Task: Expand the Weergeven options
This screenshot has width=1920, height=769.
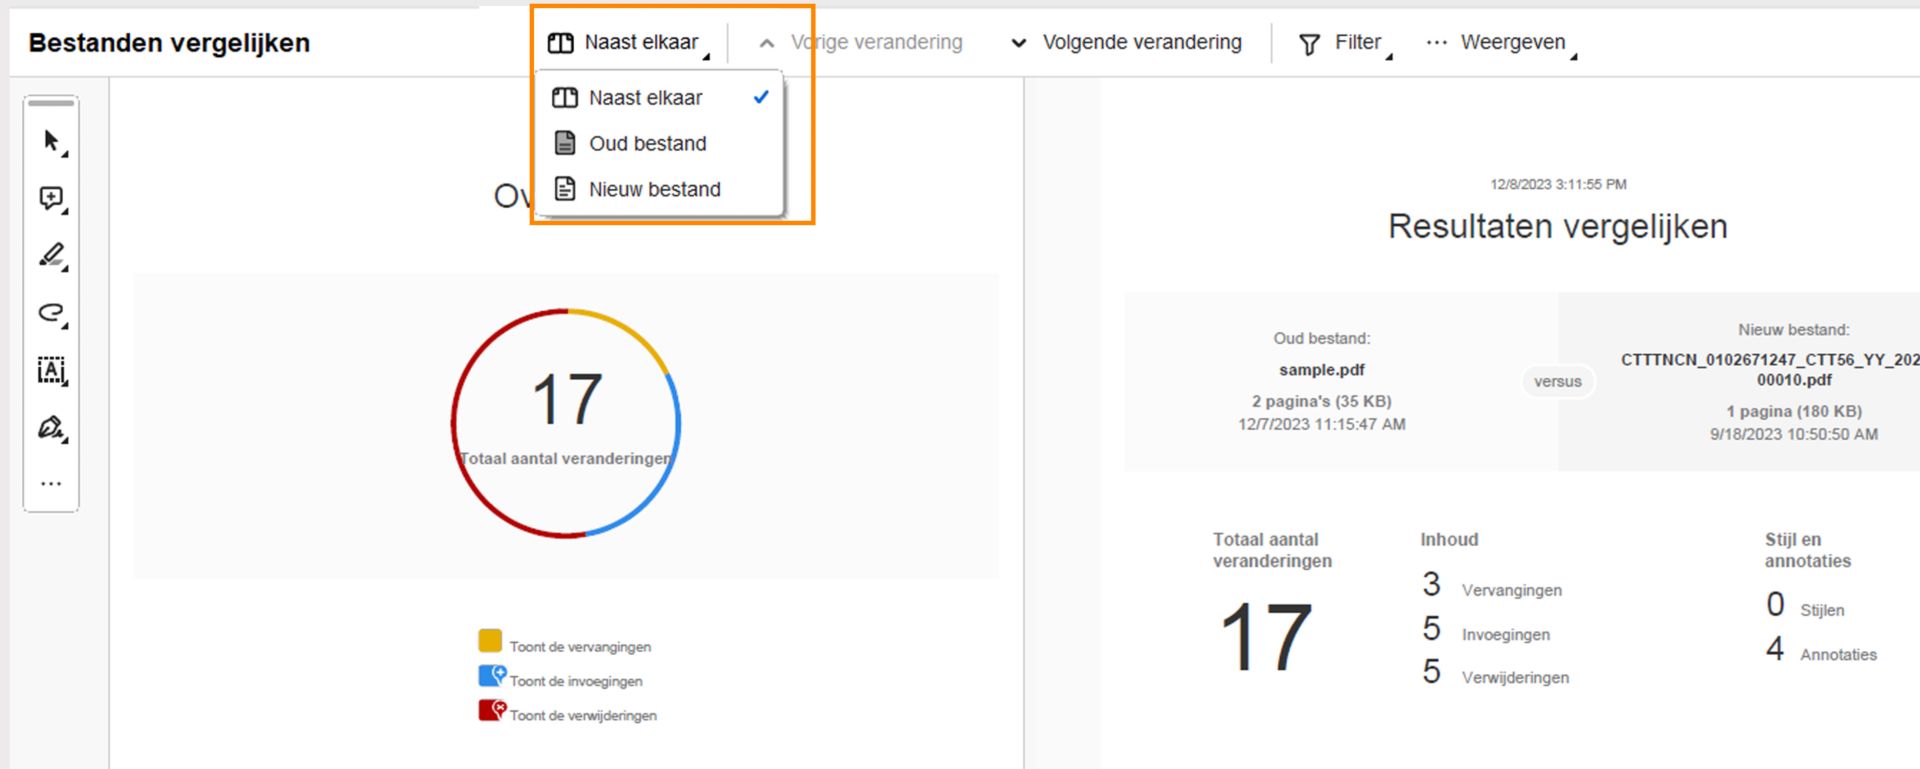Action: pos(1512,42)
